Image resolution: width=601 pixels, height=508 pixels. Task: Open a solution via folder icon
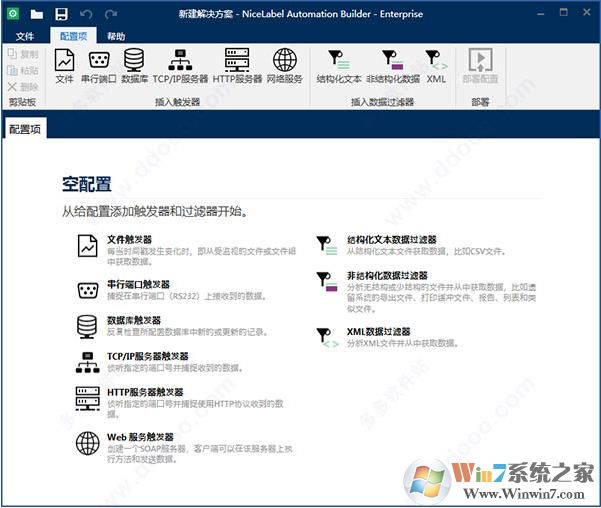pyautogui.click(x=37, y=14)
